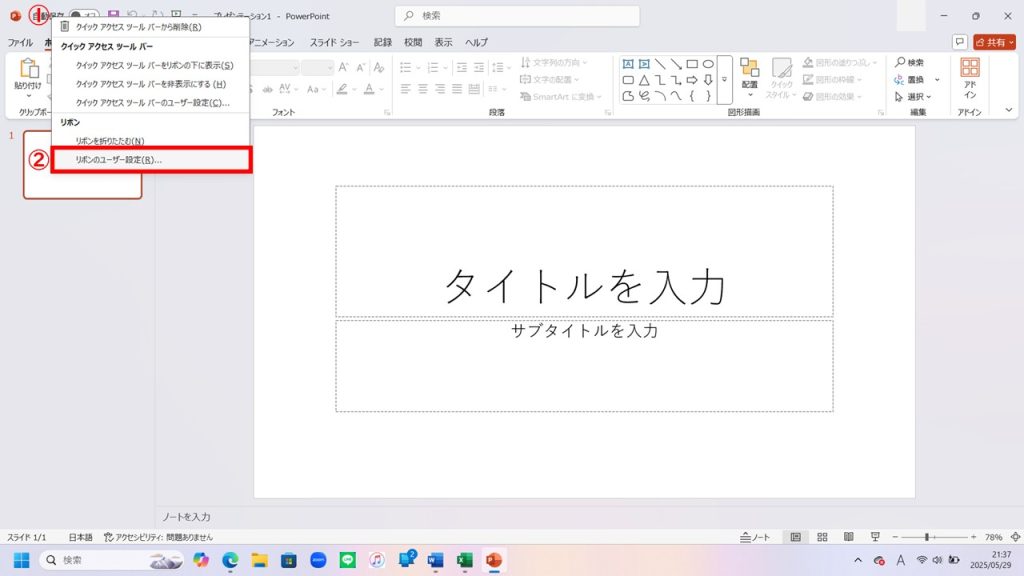The image size is (1024, 576).
Task: Expand the Select (選択) dropdown
Action: point(919,97)
